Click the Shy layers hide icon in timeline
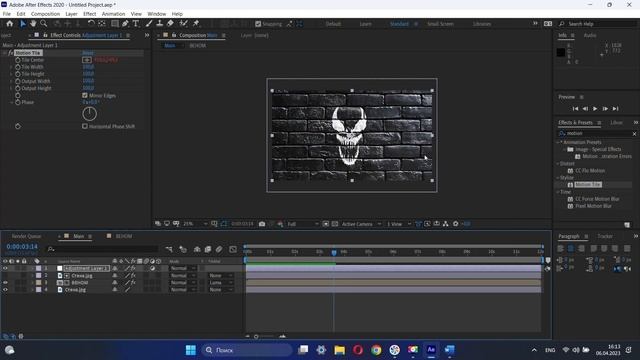This screenshot has height=360, width=640. (197, 249)
